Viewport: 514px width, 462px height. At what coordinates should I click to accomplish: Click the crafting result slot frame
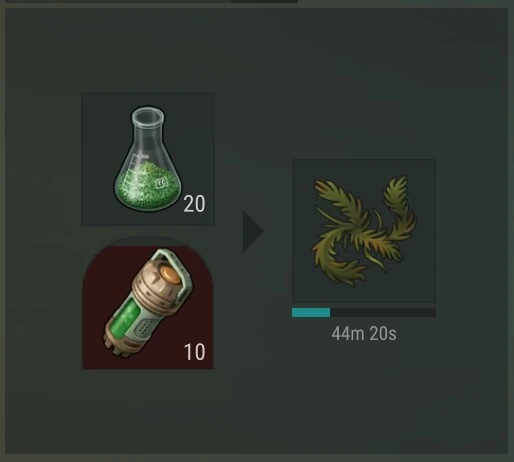click(x=364, y=231)
